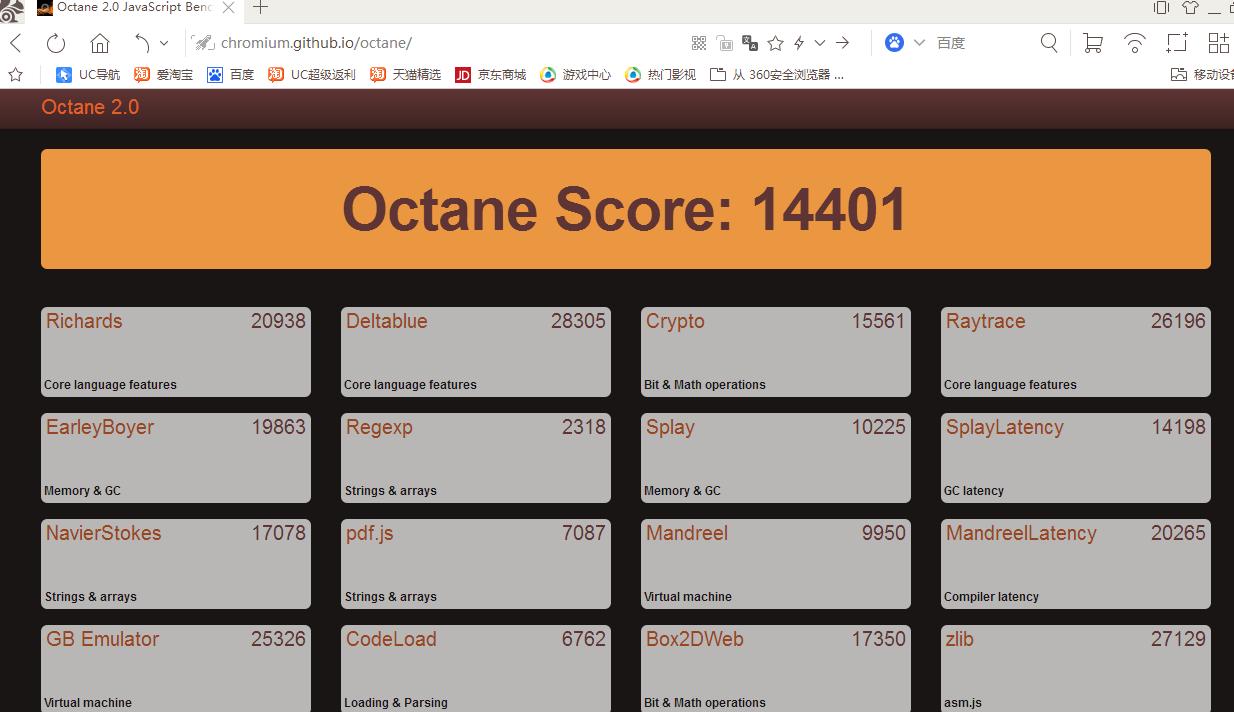Click the EarleyBoyer benchmark name
The height and width of the screenshot is (712, 1234).
click(100, 428)
